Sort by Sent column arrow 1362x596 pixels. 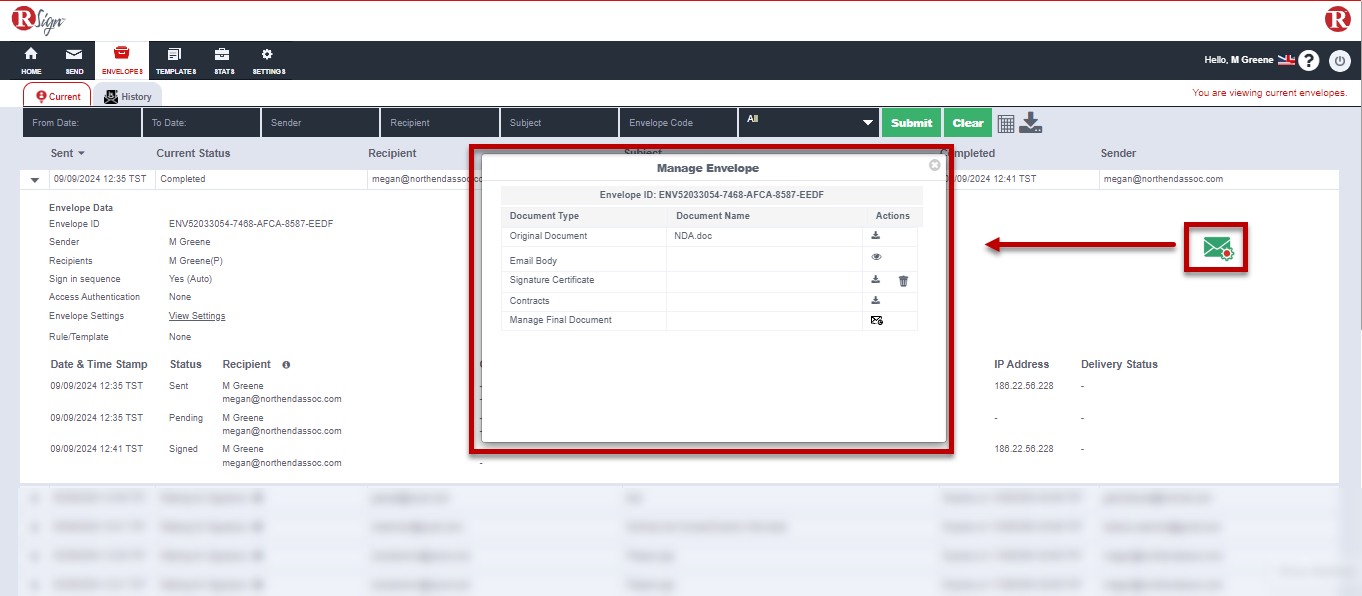(81, 154)
